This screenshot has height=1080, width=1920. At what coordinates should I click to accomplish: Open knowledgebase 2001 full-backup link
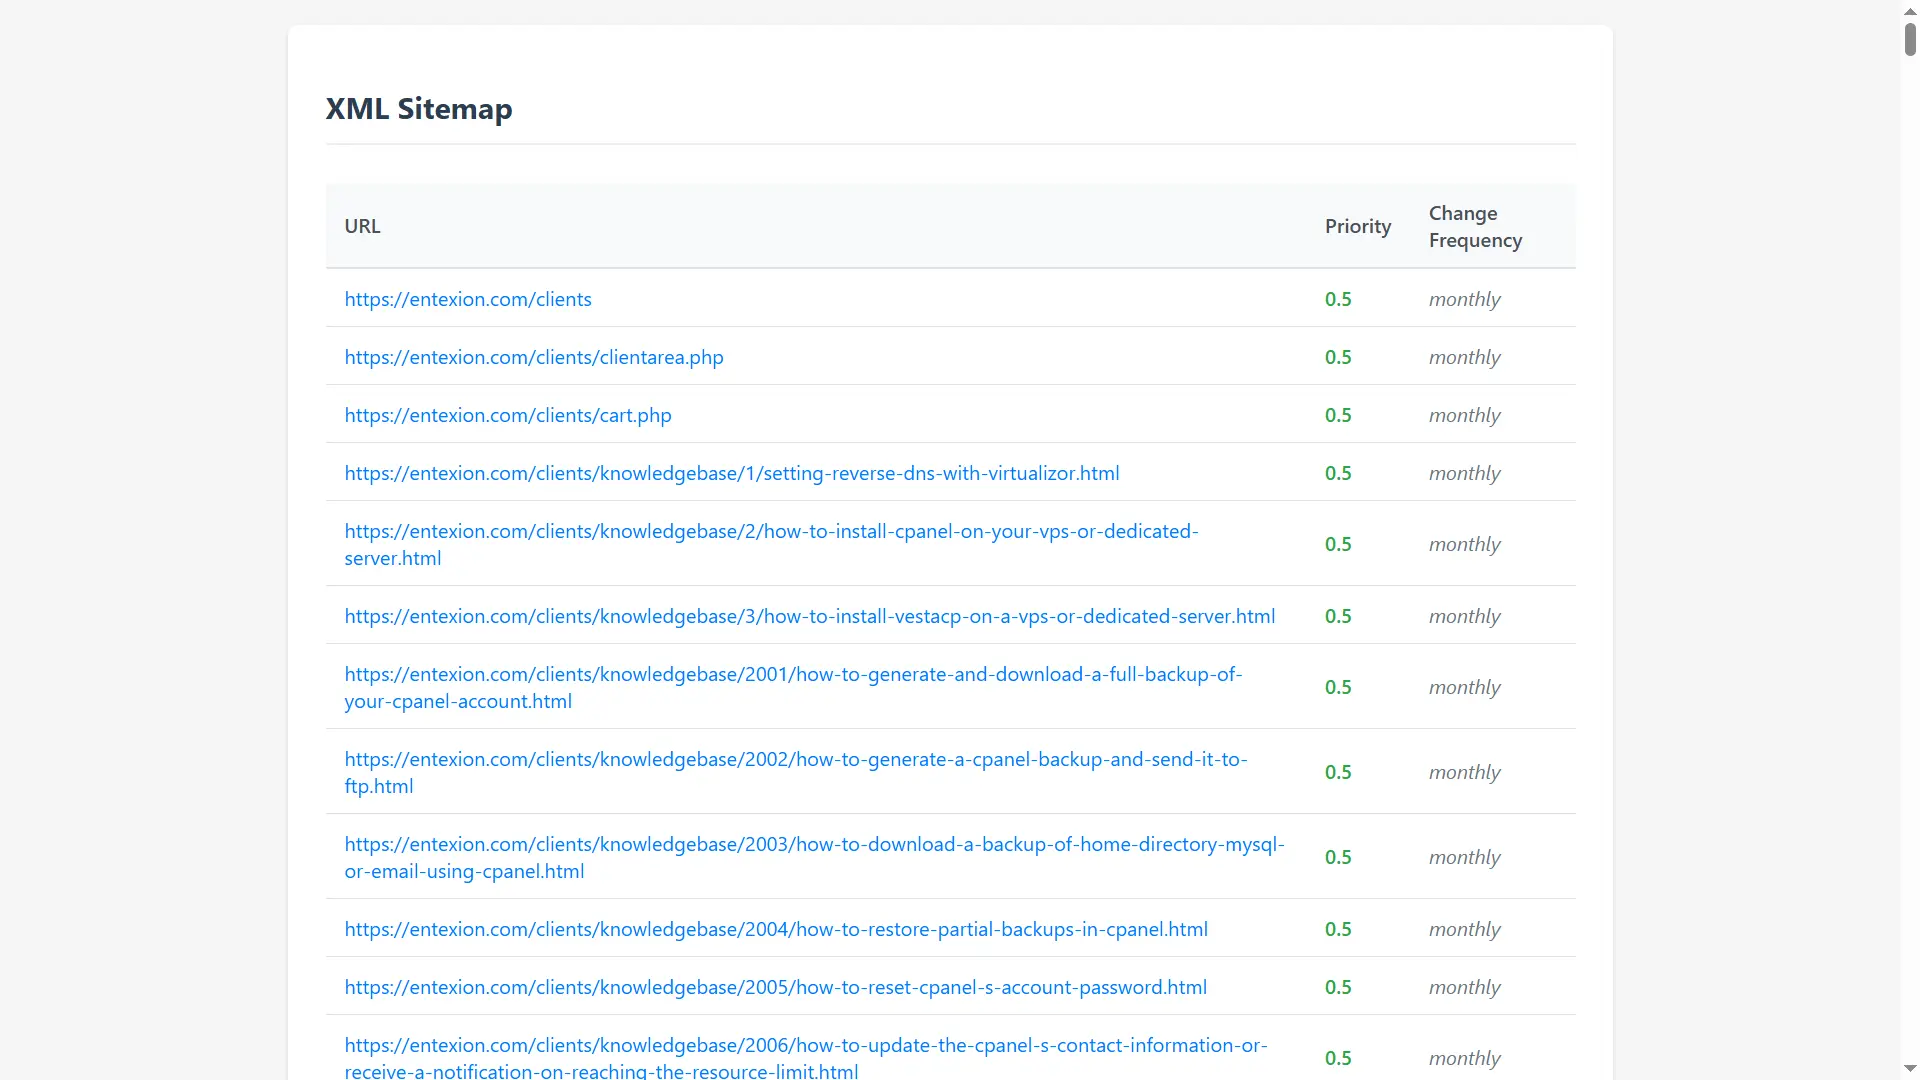[793, 687]
